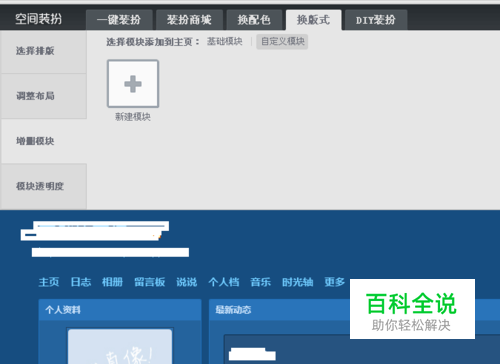Choose 增删模块 in the sidebar

(43, 141)
